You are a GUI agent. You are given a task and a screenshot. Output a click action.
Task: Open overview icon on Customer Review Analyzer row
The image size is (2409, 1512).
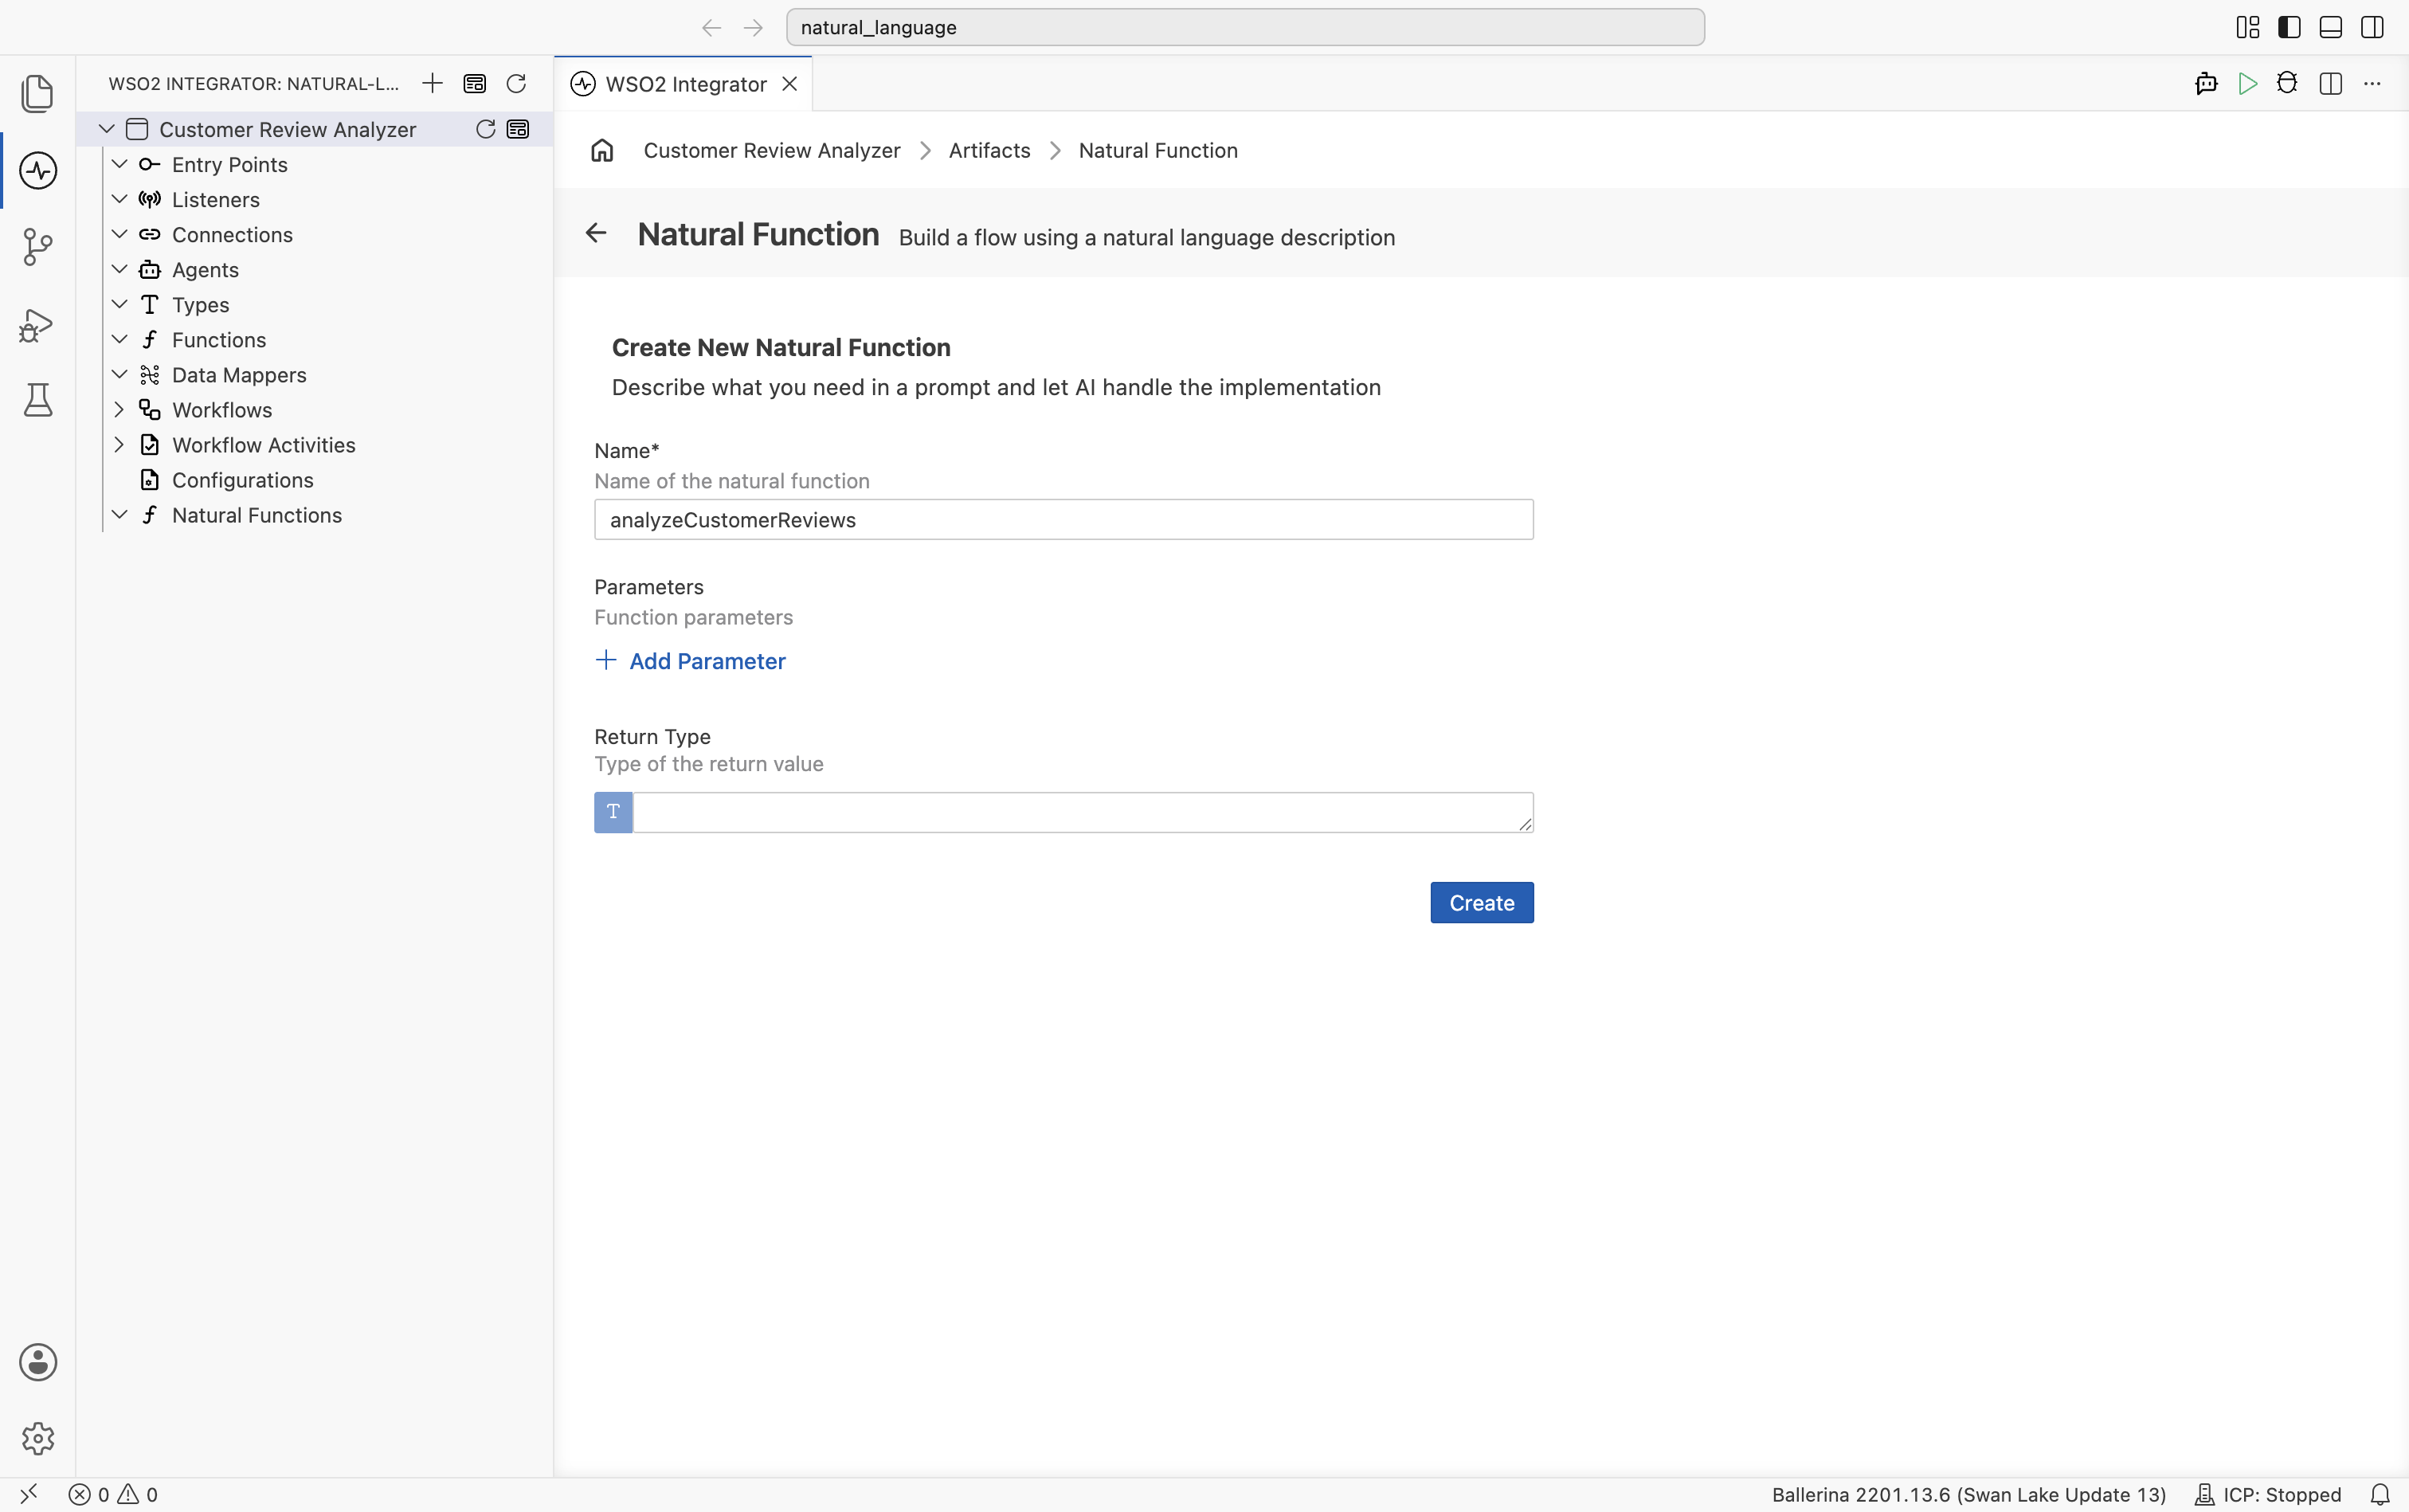tap(518, 129)
